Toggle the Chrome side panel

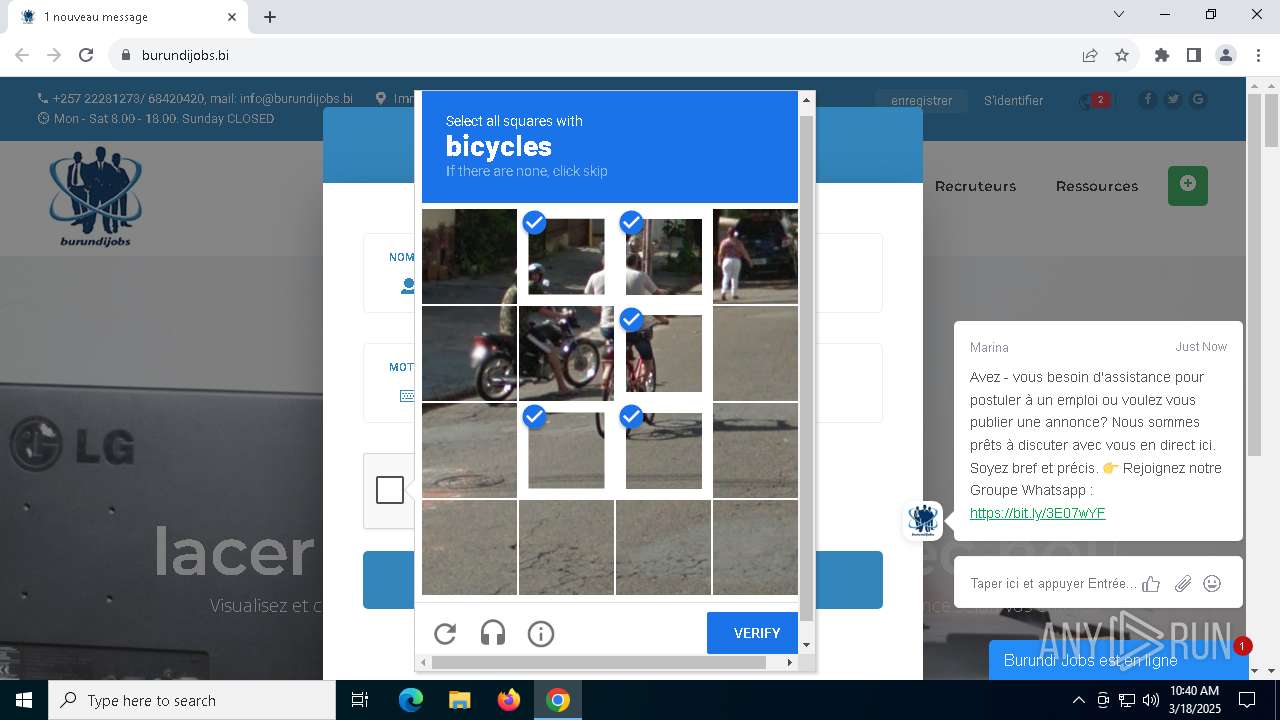[1194, 55]
